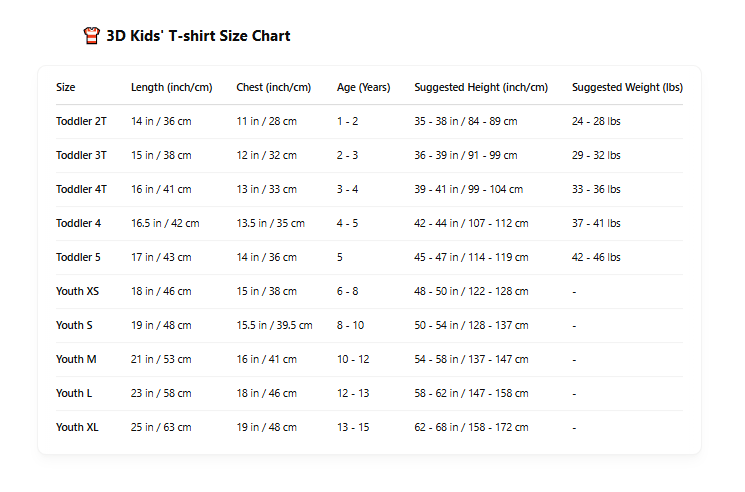
Task: Select the Youth M row label
Action: 76,359
